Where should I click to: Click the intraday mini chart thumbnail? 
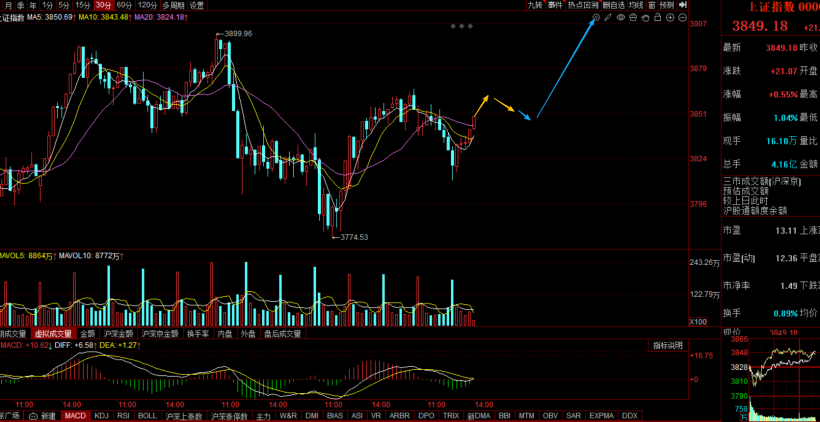pos(784,378)
